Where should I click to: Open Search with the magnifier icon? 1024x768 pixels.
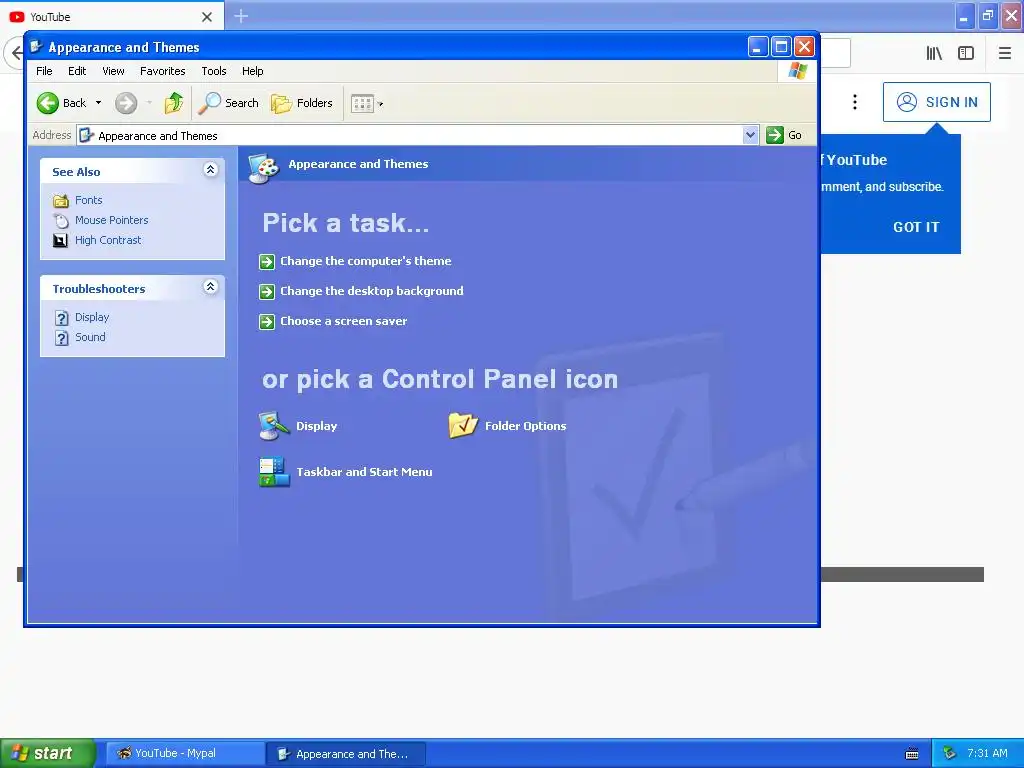(x=229, y=103)
